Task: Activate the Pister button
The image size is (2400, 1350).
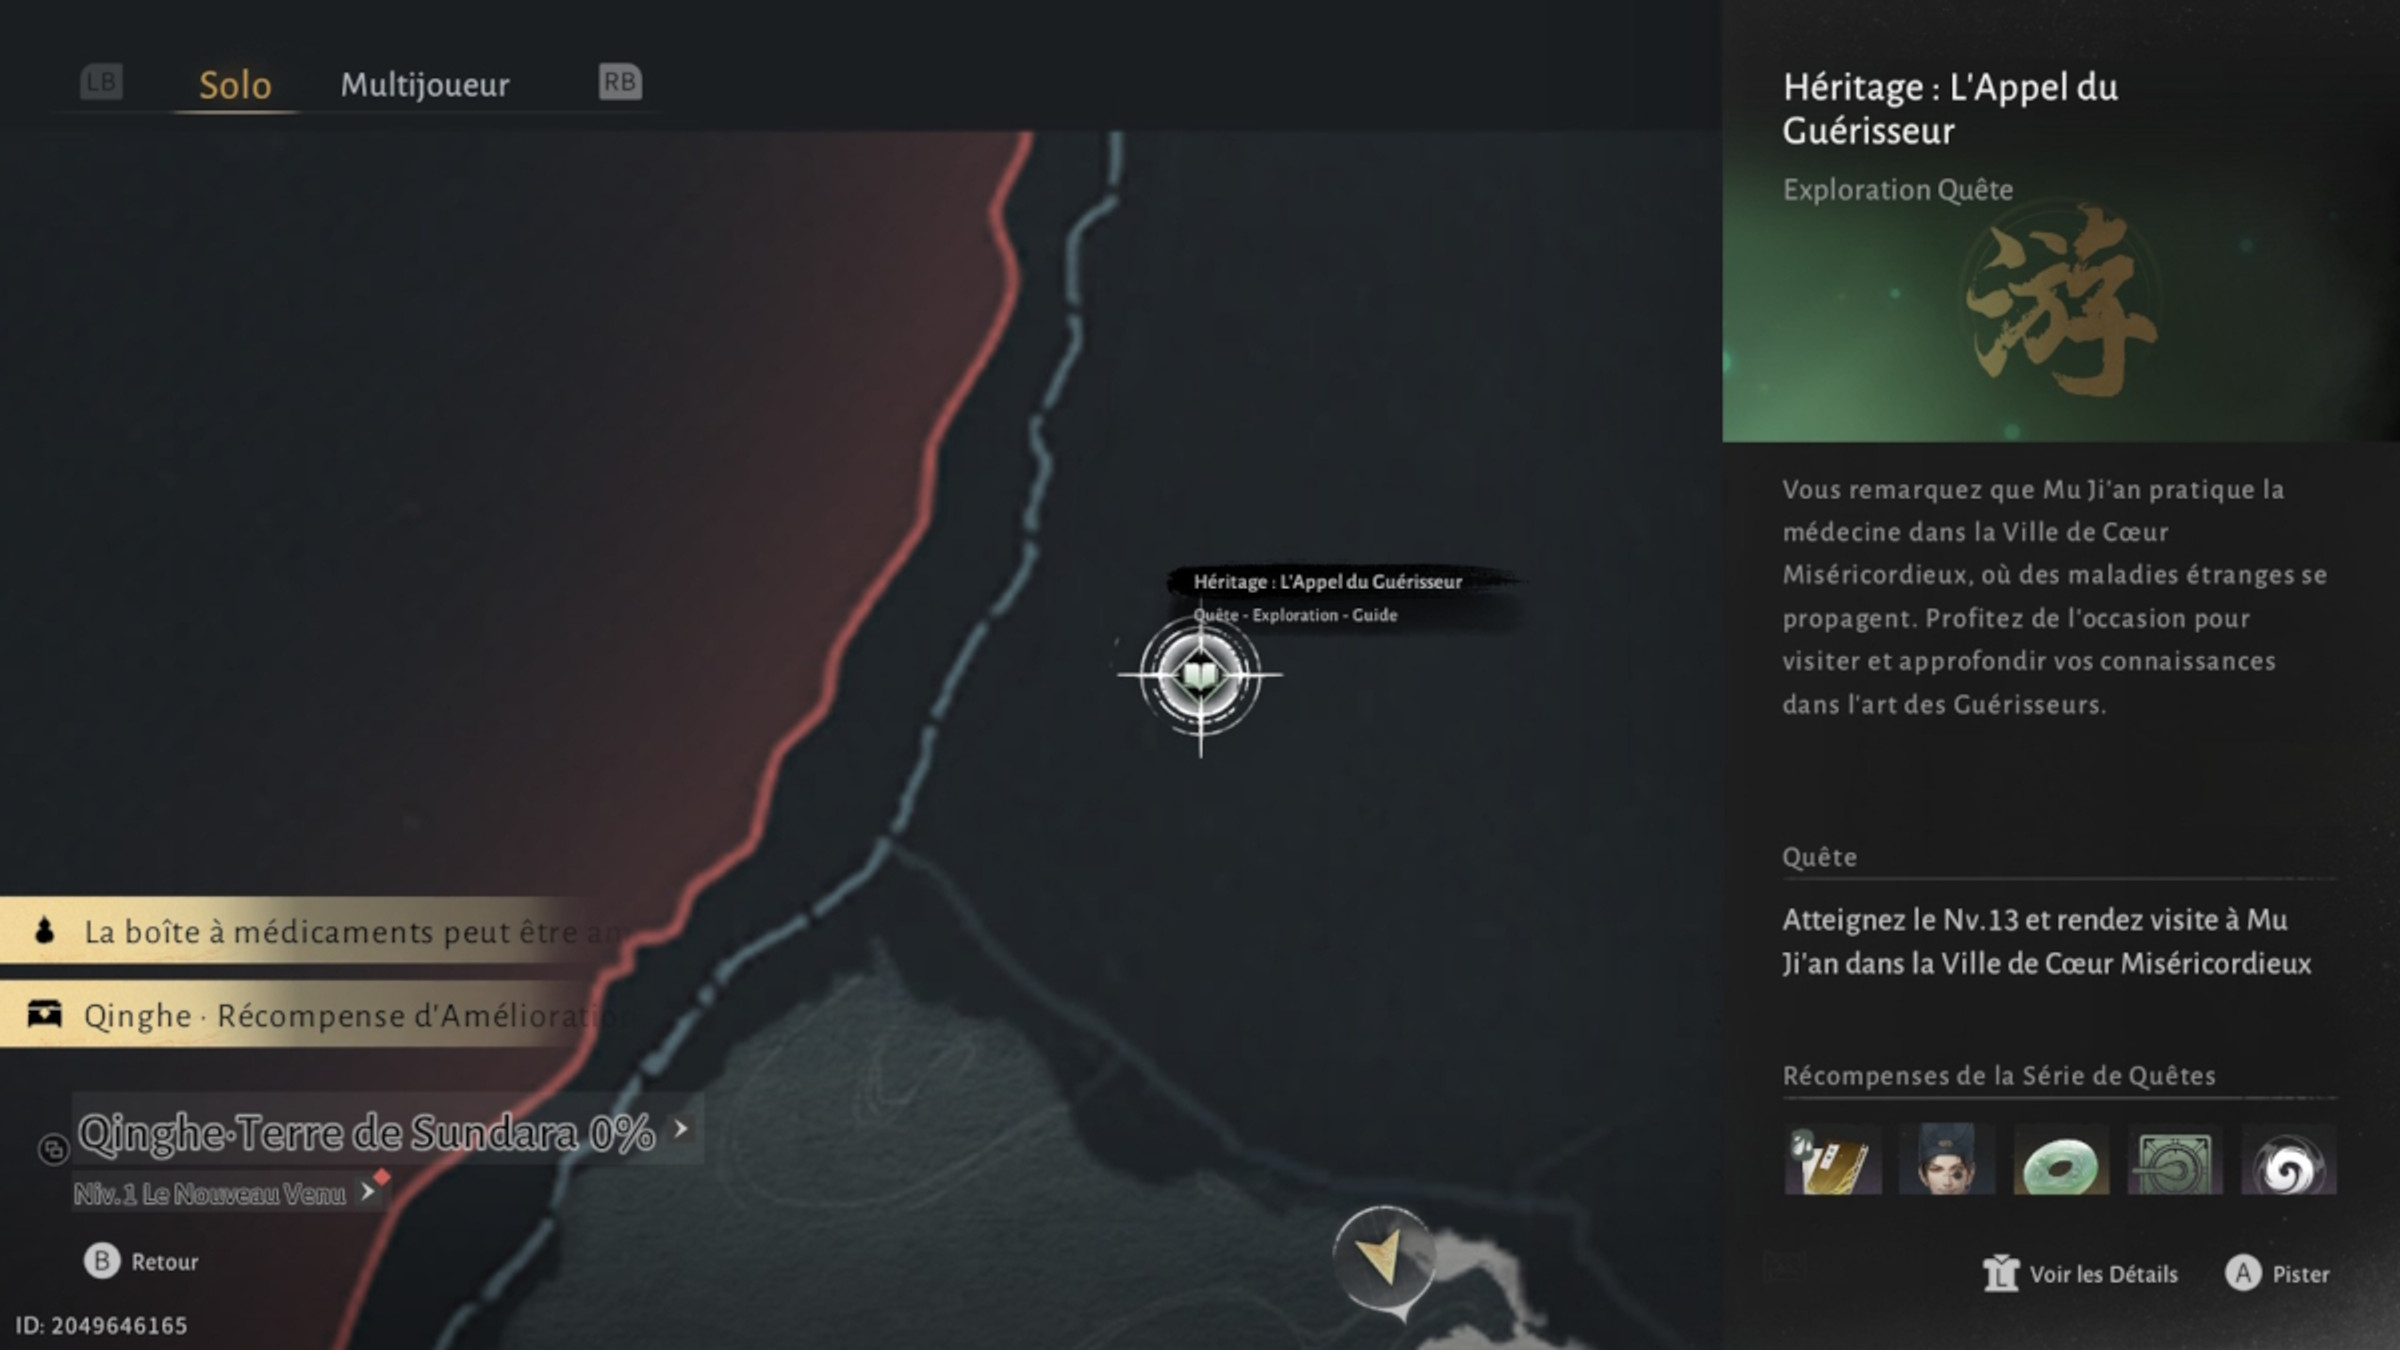Action: click(2278, 1274)
